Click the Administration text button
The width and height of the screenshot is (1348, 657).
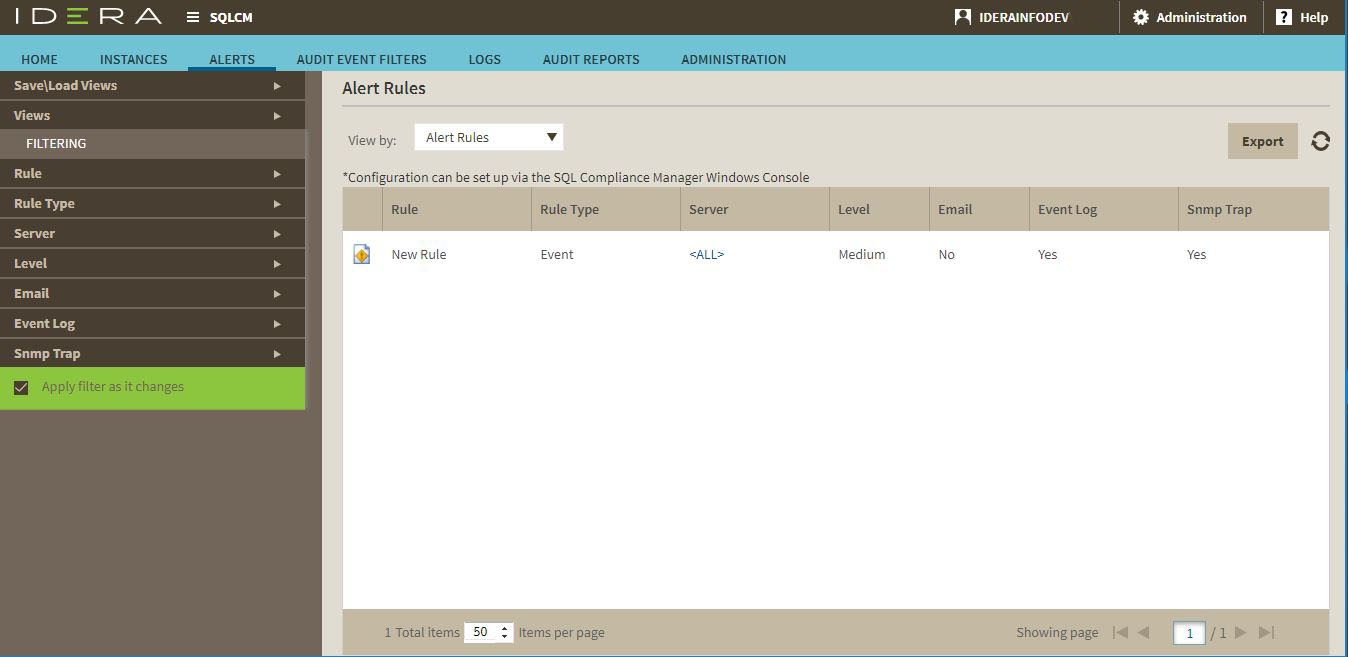click(x=1201, y=17)
